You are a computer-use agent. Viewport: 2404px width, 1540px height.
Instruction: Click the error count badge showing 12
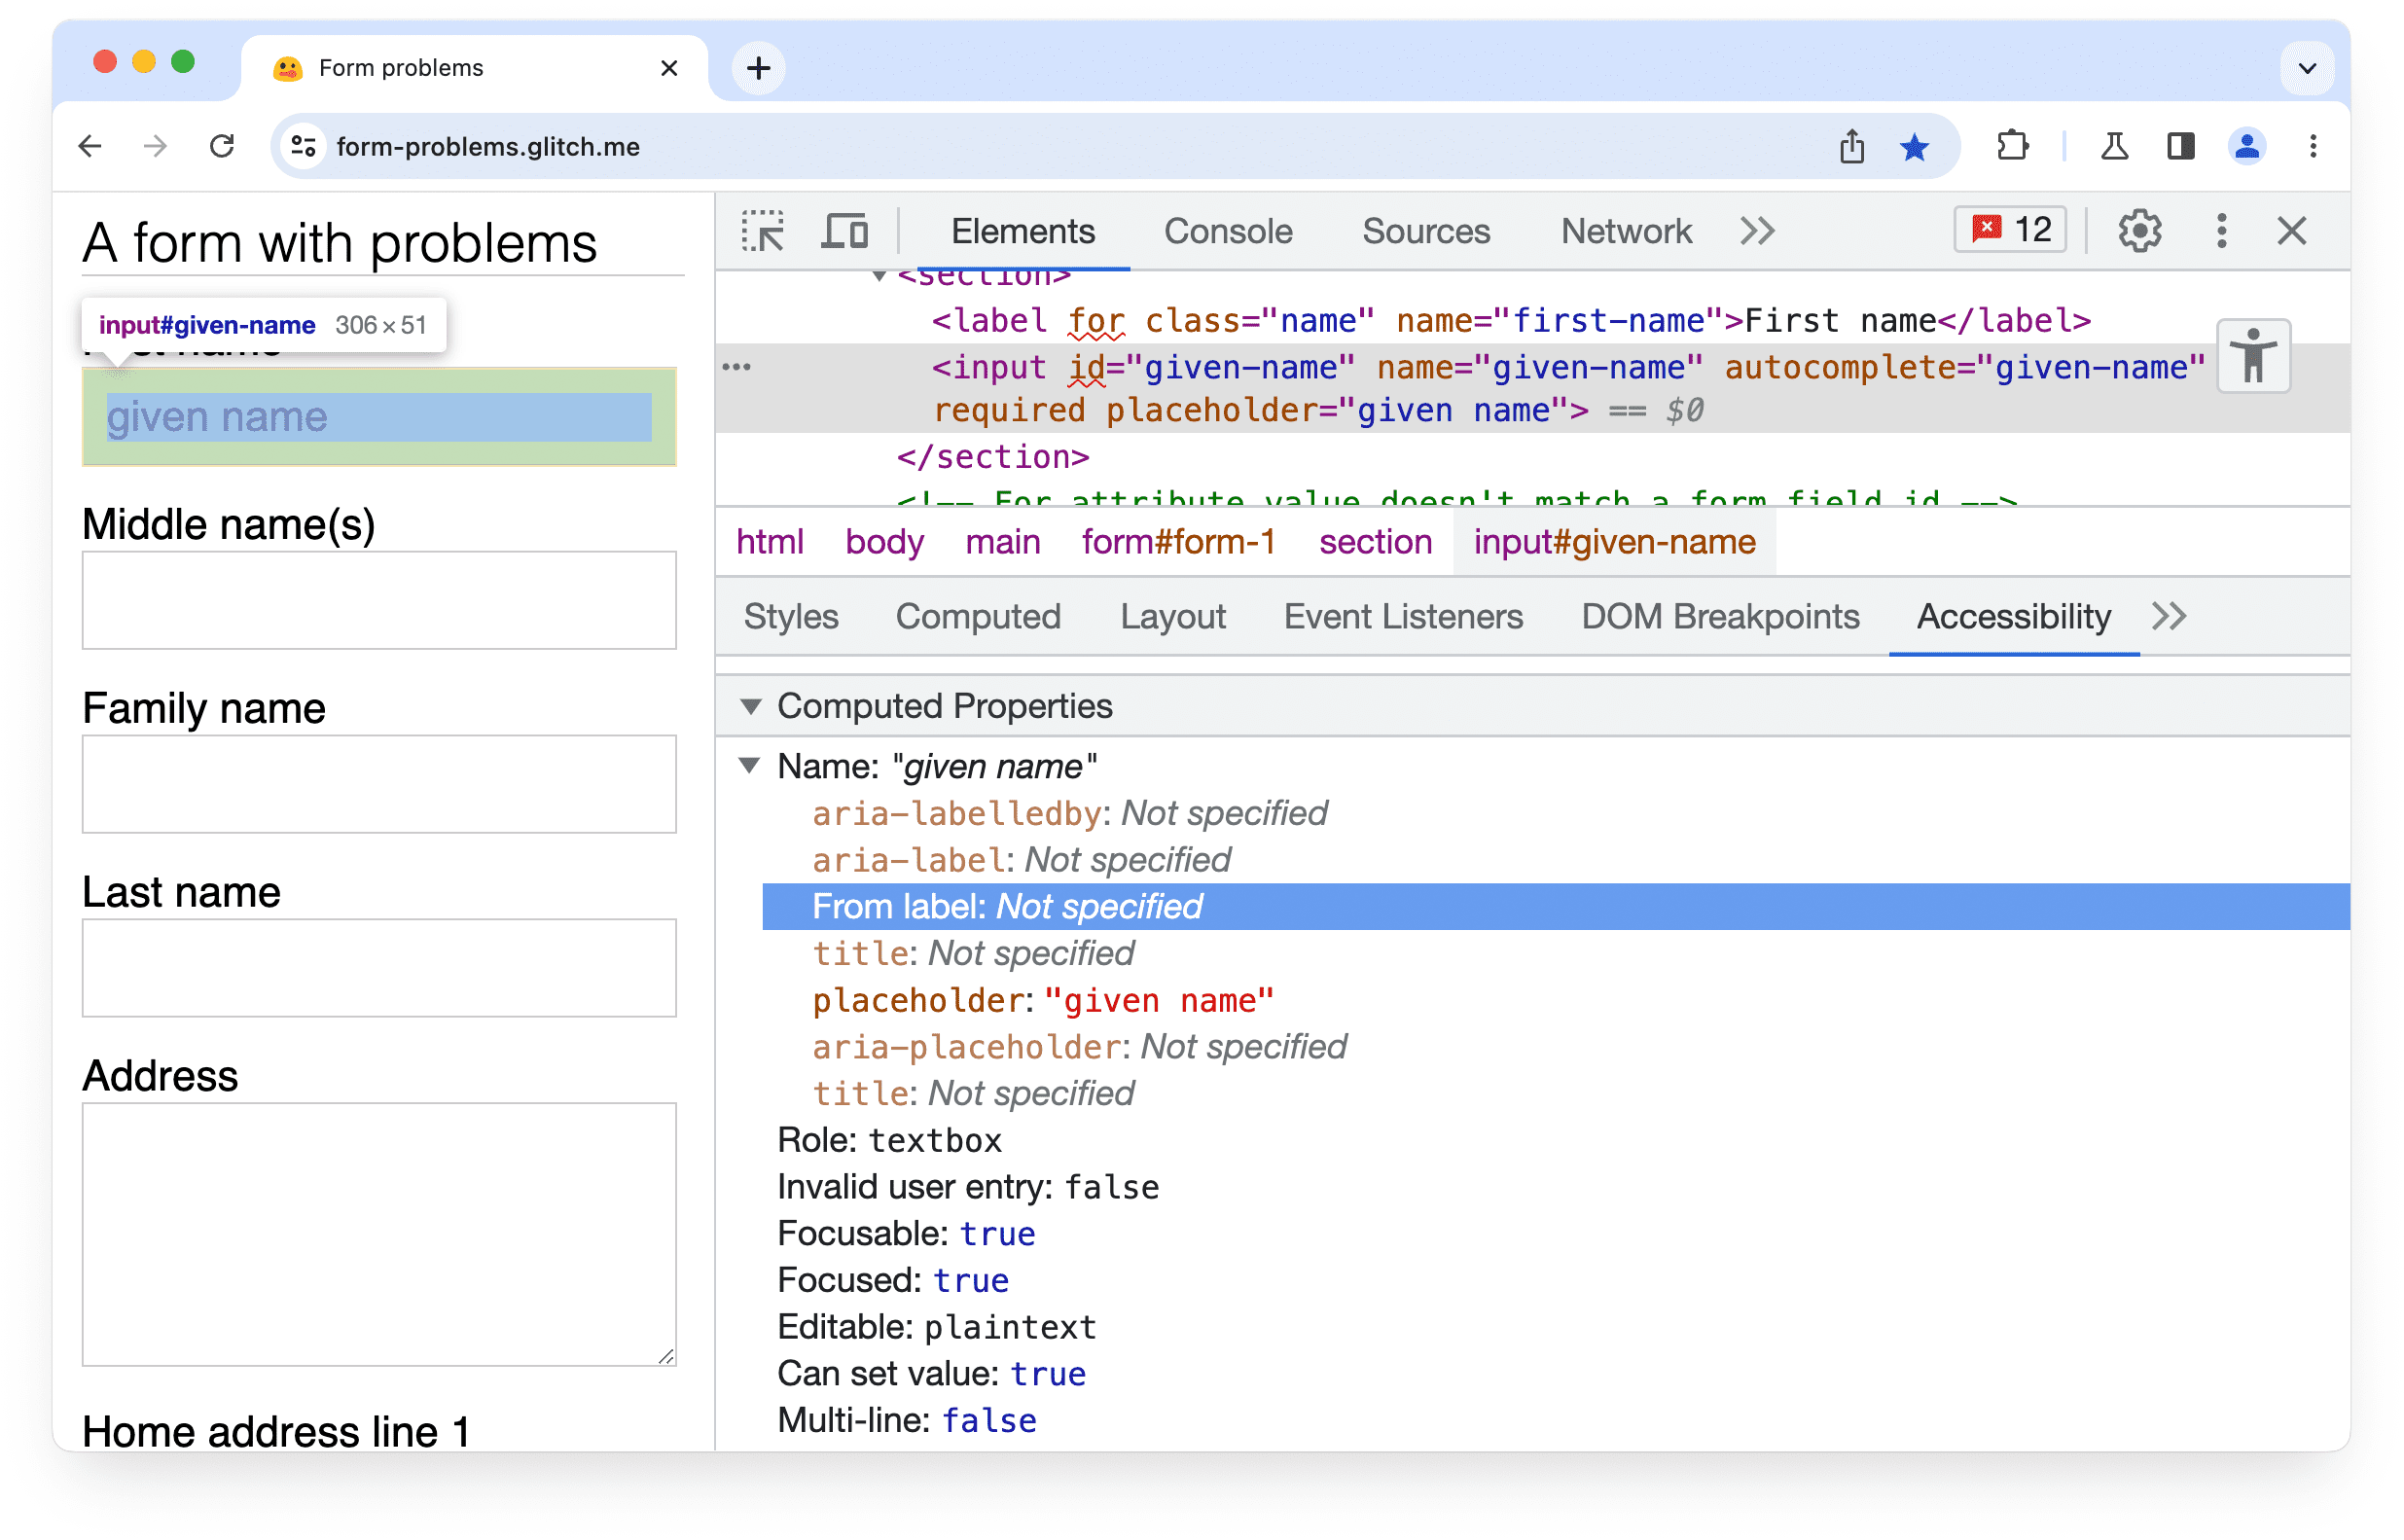click(x=2010, y=232)
